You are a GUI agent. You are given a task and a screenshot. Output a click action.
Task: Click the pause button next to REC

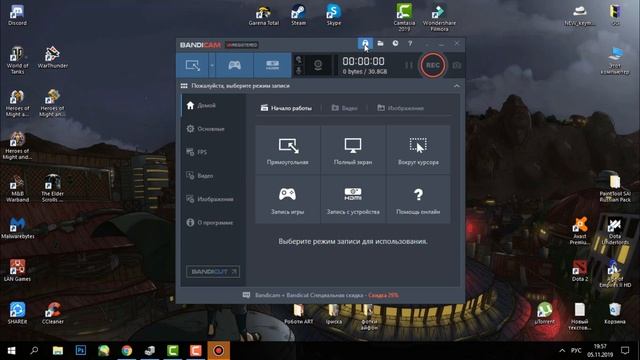(x=409, y=65)
